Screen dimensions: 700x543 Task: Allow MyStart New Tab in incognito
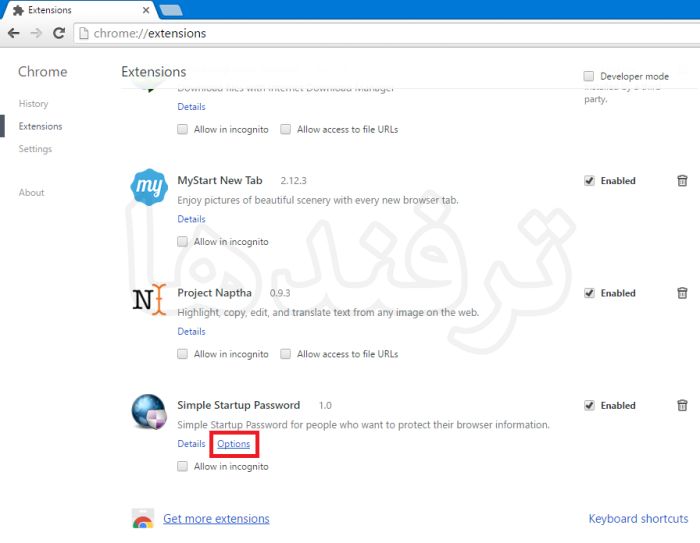coord(182,242)
